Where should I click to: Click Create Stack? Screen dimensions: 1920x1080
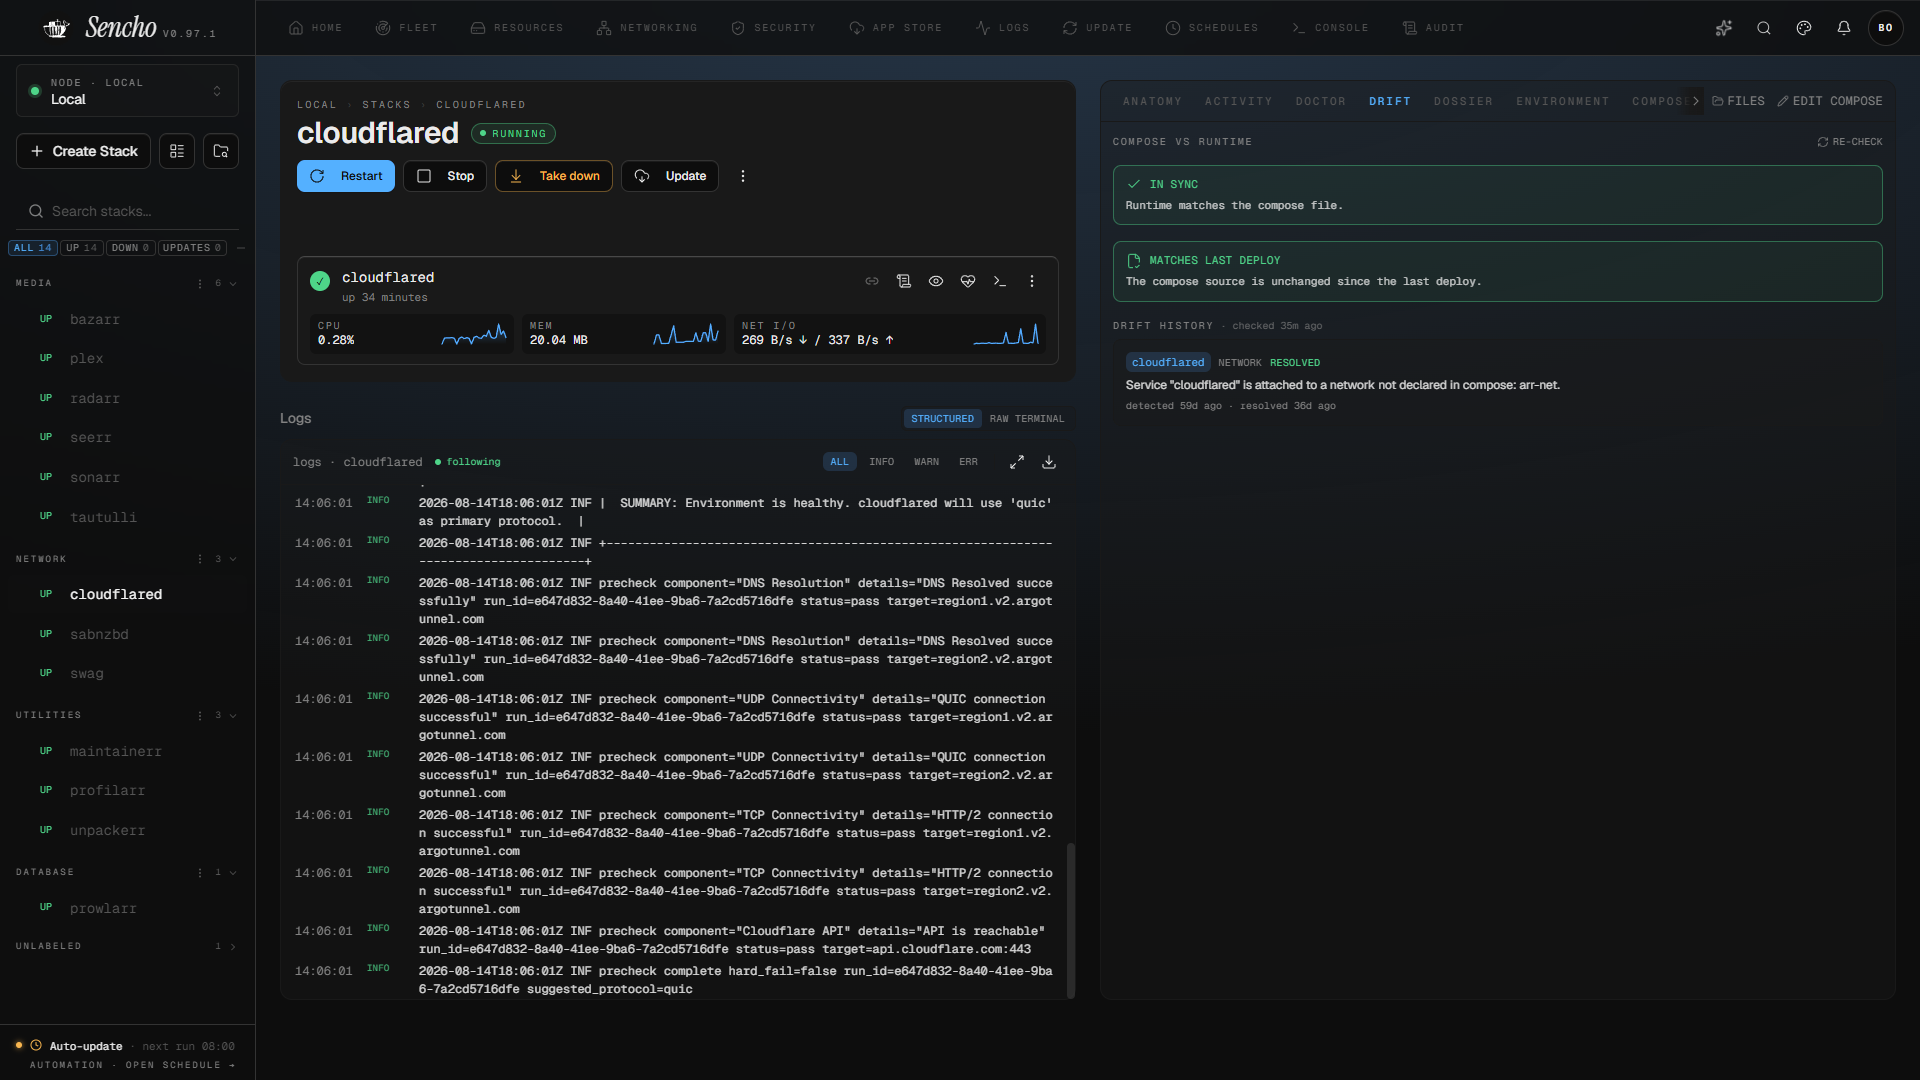pos(84,151)
